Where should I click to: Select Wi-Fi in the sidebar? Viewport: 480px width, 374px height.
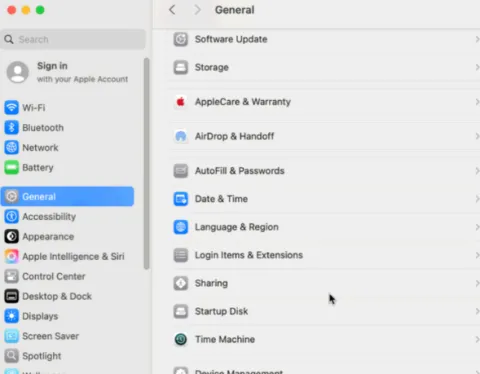point(34,108)
